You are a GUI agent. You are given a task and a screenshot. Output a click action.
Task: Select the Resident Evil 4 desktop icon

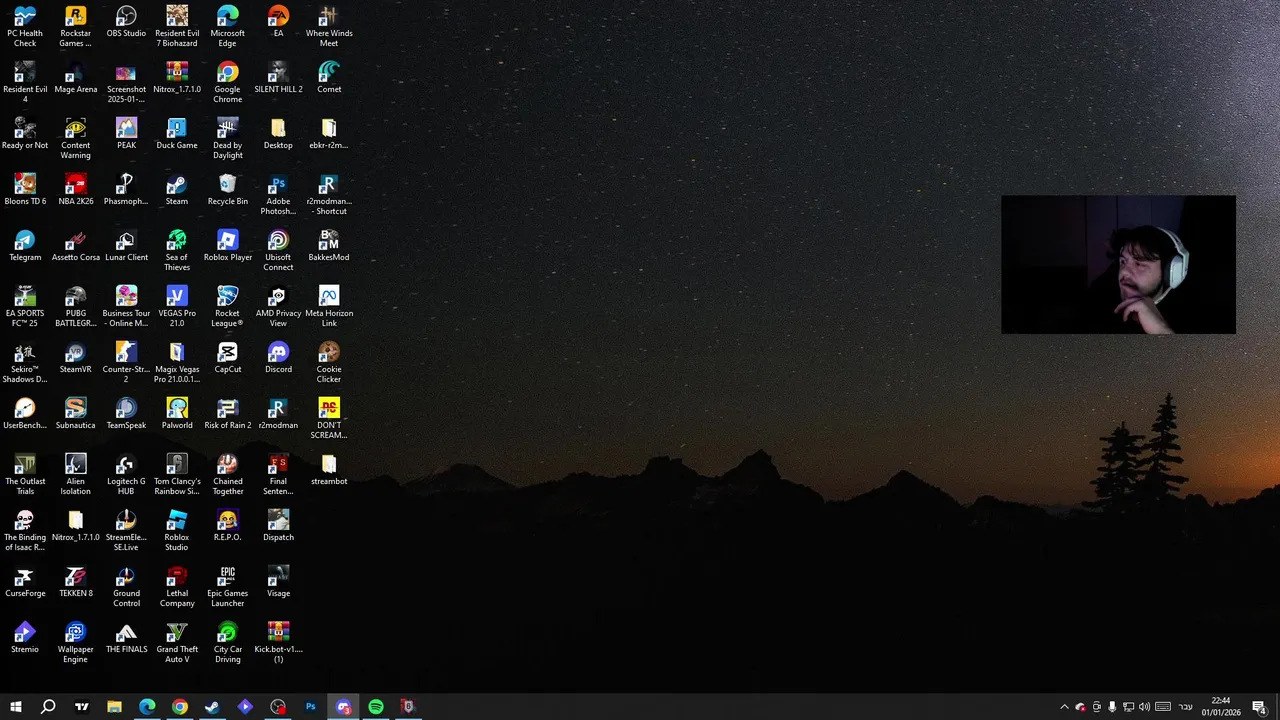pyautogui.click(x=25, y=82)
